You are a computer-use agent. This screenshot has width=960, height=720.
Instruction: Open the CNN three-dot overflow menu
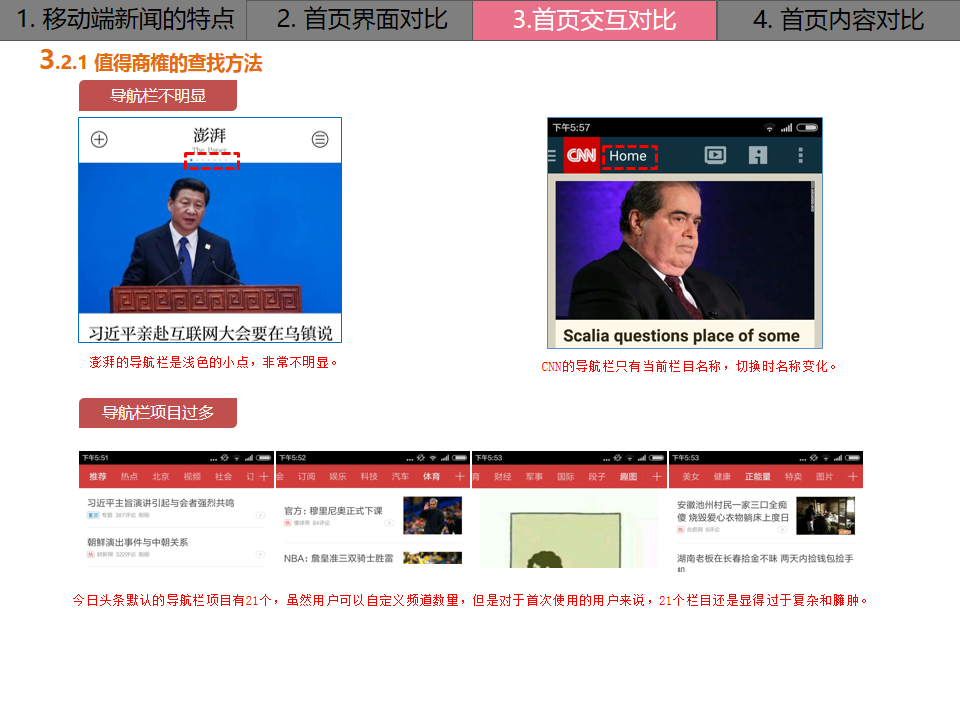tap(800, 156)
